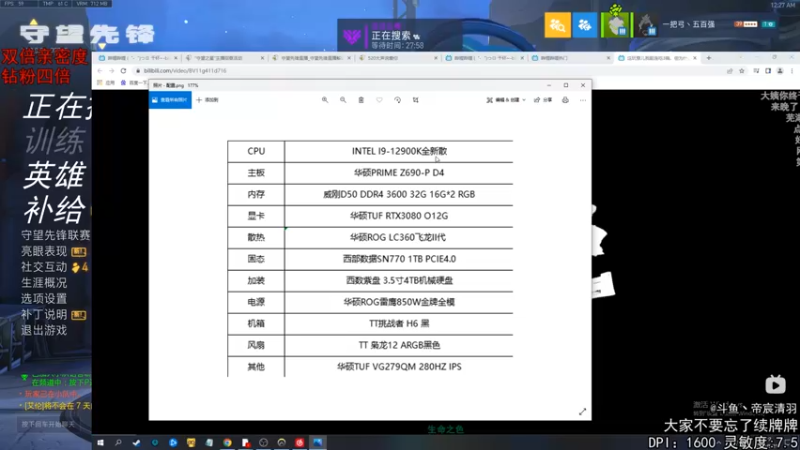This screenshot has width=800, height=450.
Task: Open Chrome from the taskbar
Action: click(x=227, y=442)
